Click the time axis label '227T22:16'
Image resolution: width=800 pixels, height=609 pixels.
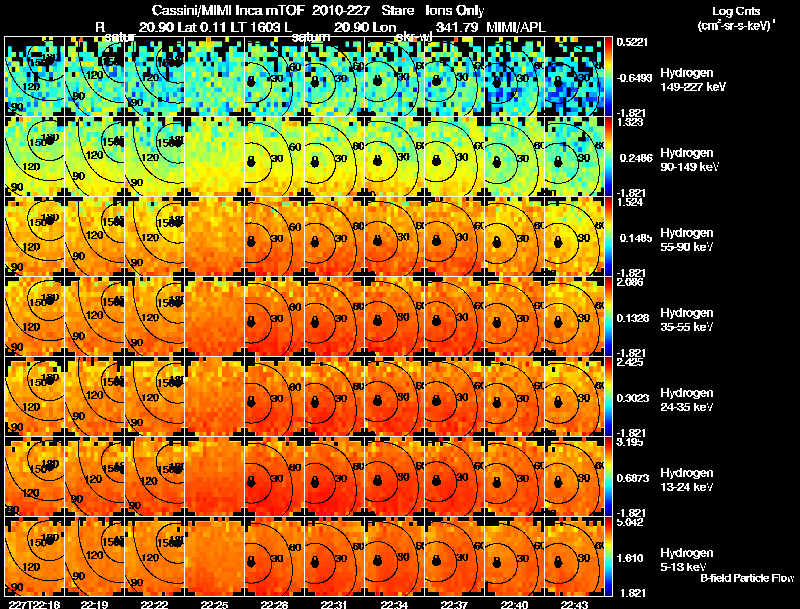coord(34,604)
